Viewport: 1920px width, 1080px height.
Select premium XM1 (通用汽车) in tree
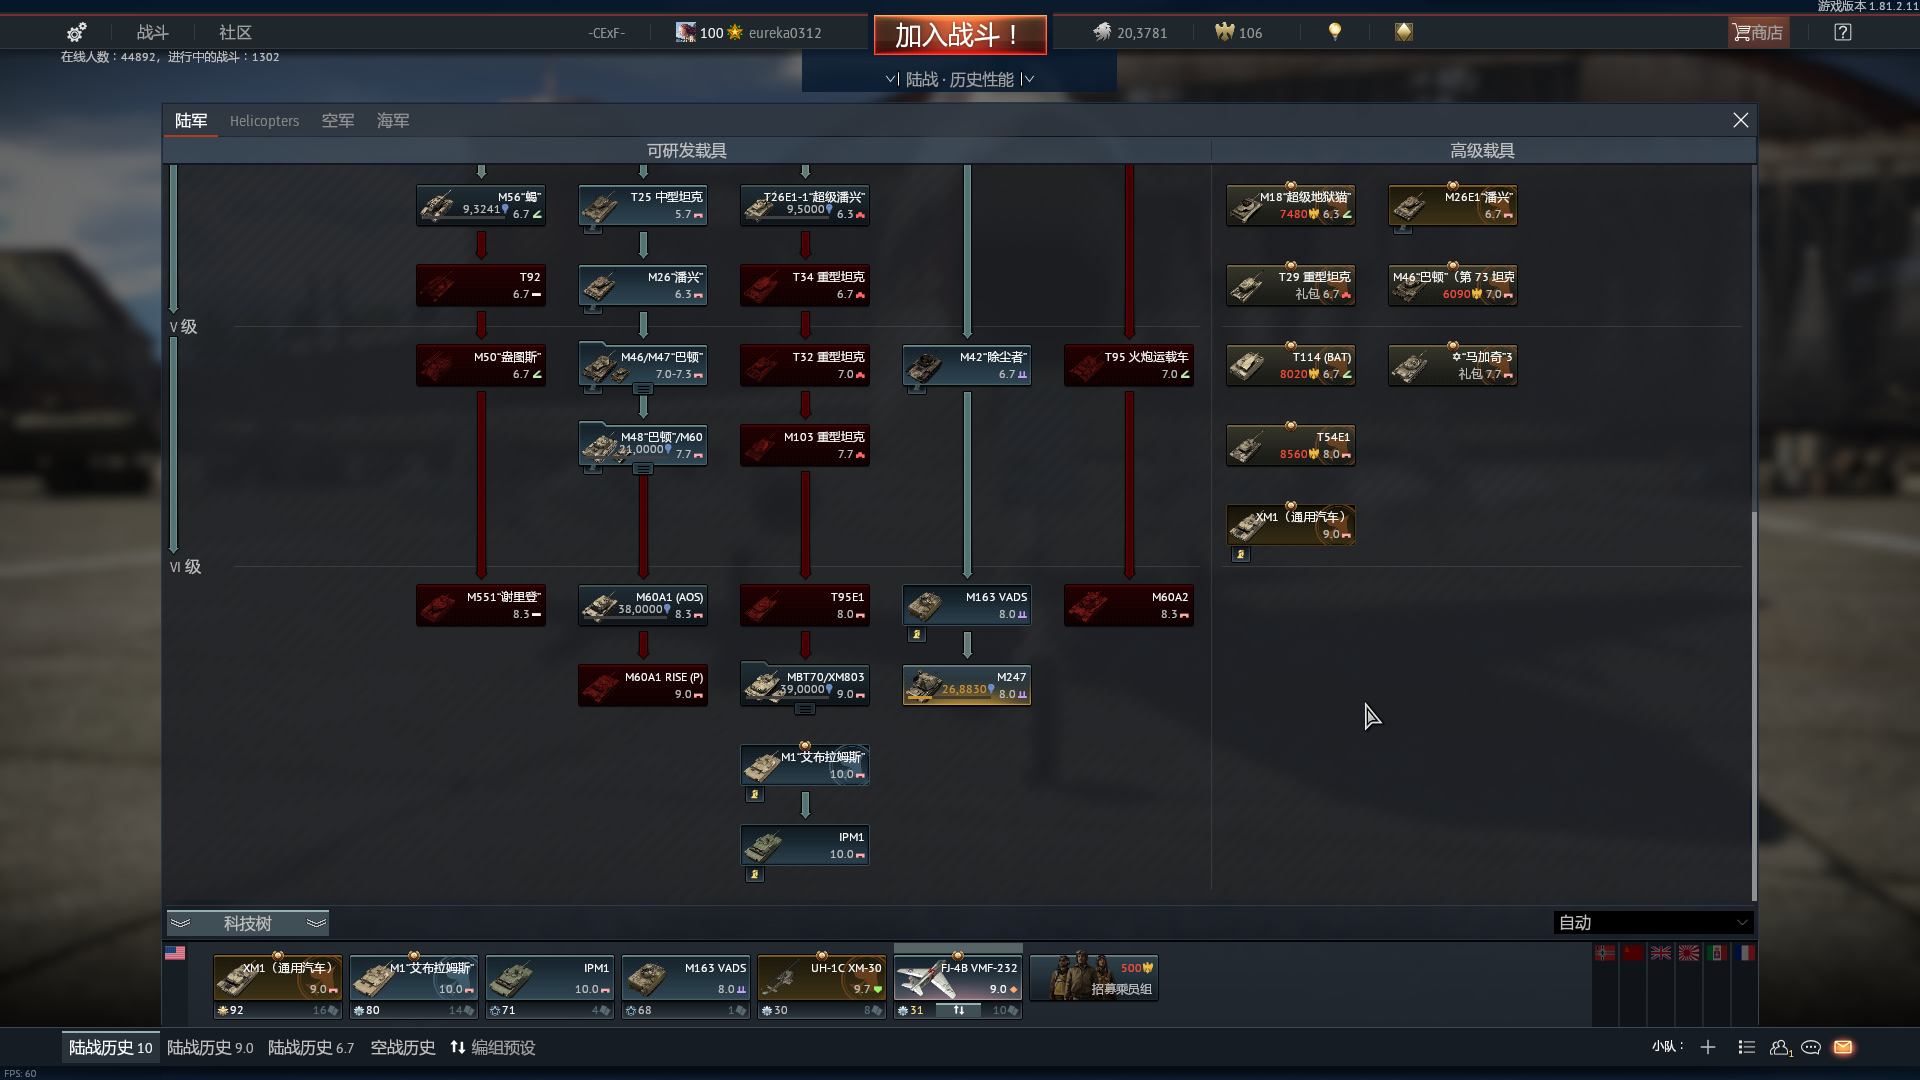[x=1291, y=525]
